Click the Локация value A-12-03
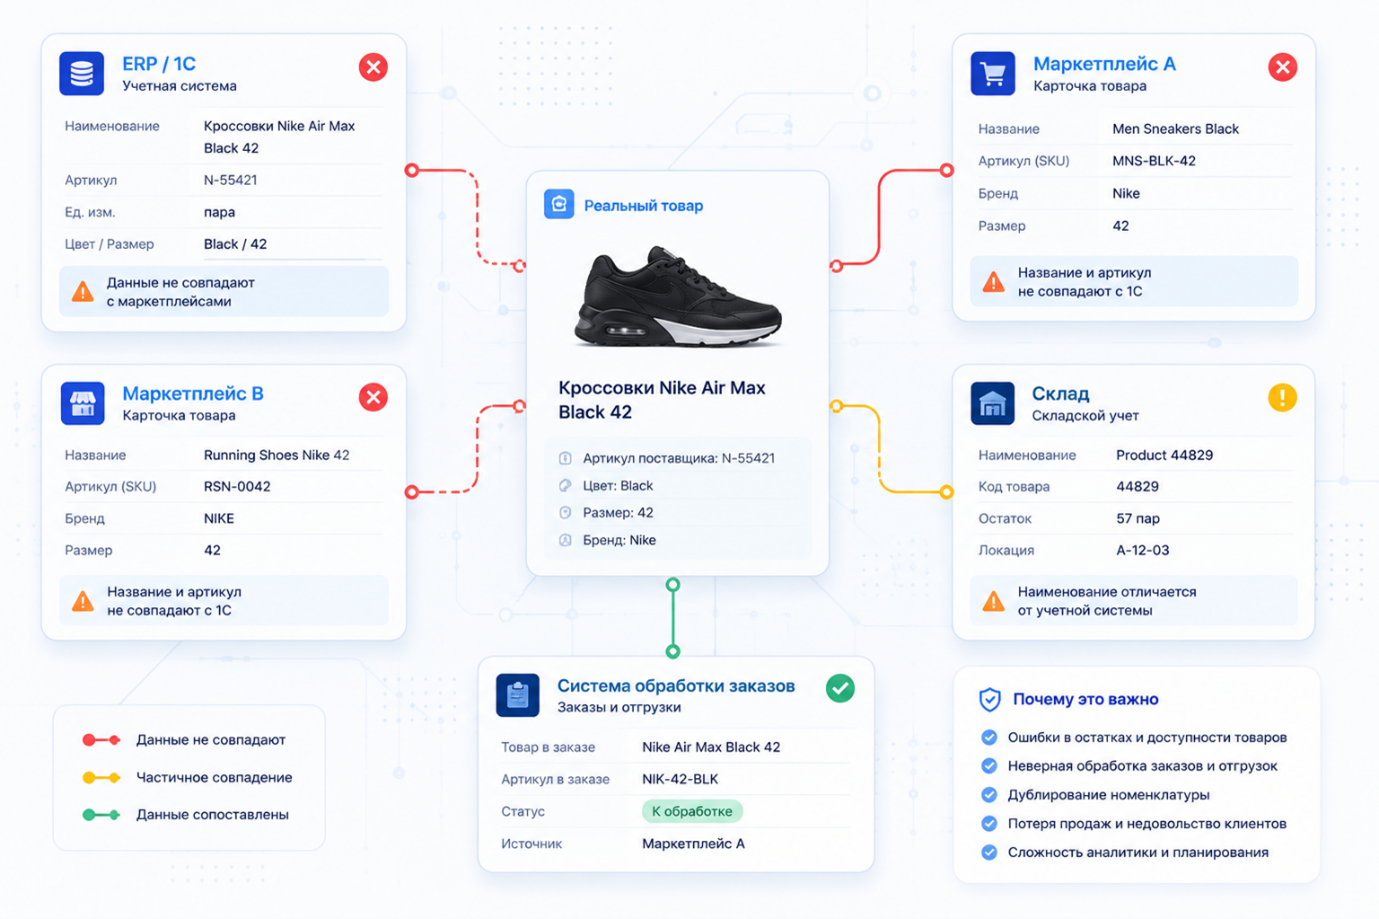Screen dimensions: 1379x919 (x=1143, y=551)
